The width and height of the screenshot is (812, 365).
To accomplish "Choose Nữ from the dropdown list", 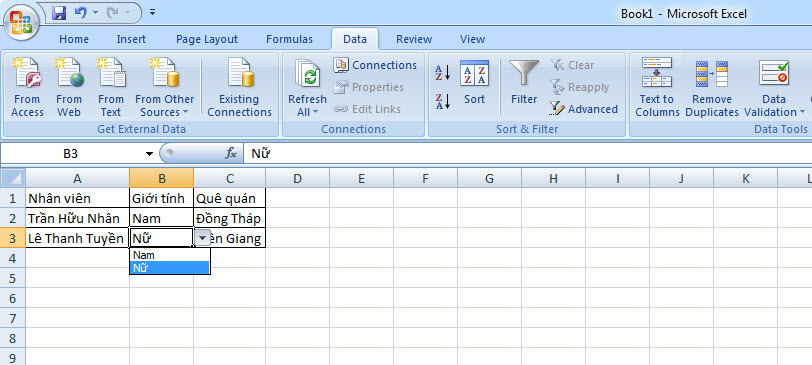I will pyautogui.click(x=170, y=268).
